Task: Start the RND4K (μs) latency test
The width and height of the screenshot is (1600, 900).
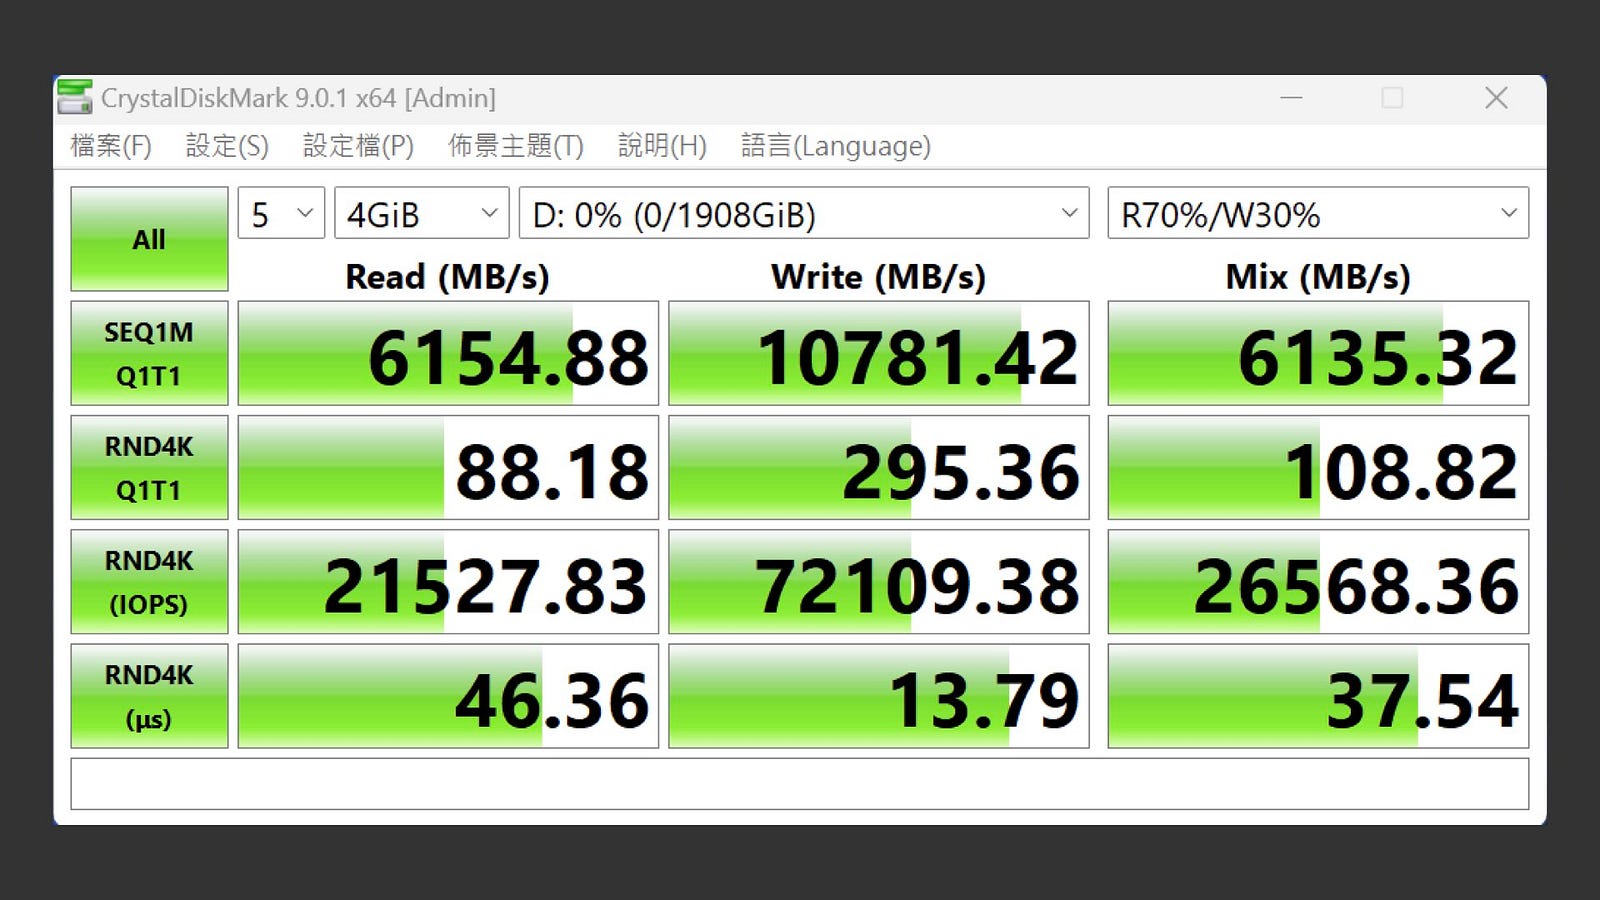Action: [x=149, y=696]
